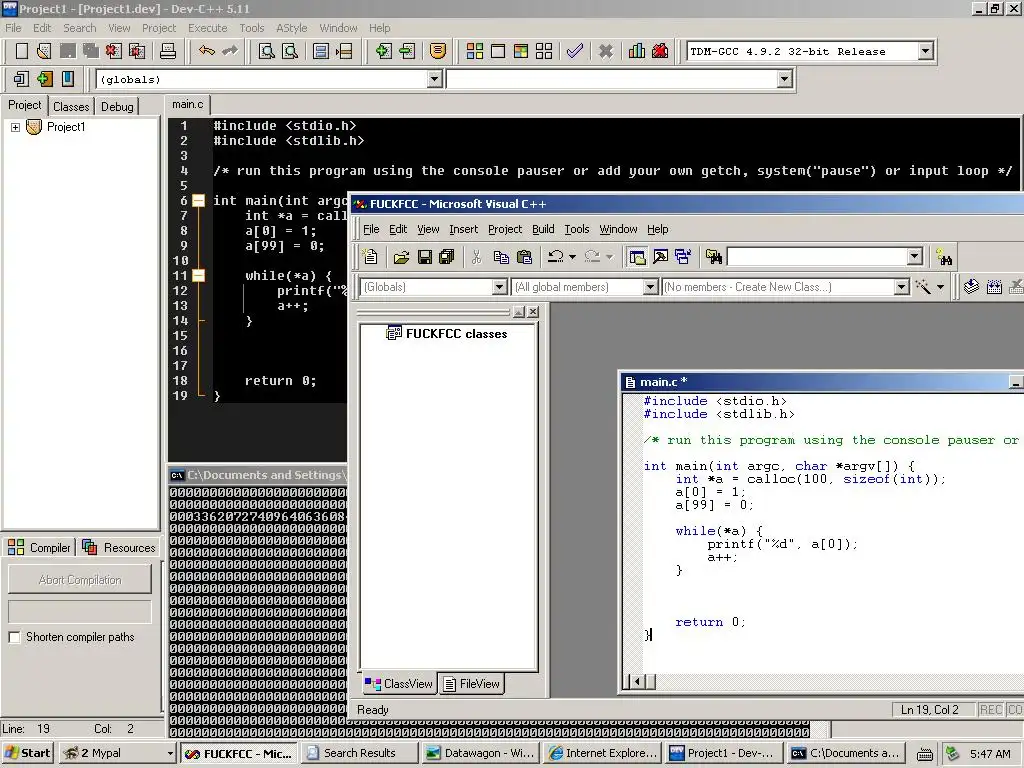The image size is (1024, 768).
Task: Collapse the while-loop fold at line 11
Action: click(x=199, y=276)
